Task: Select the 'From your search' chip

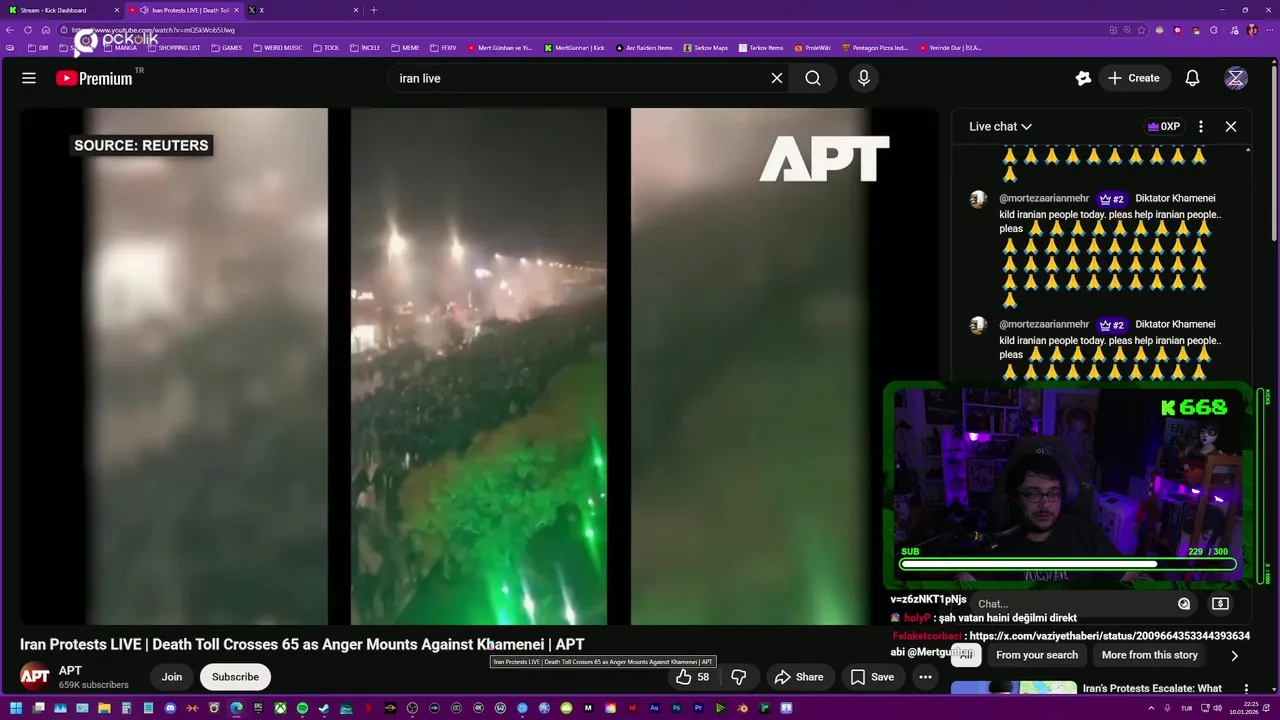Action: [x=1037, y=656]
